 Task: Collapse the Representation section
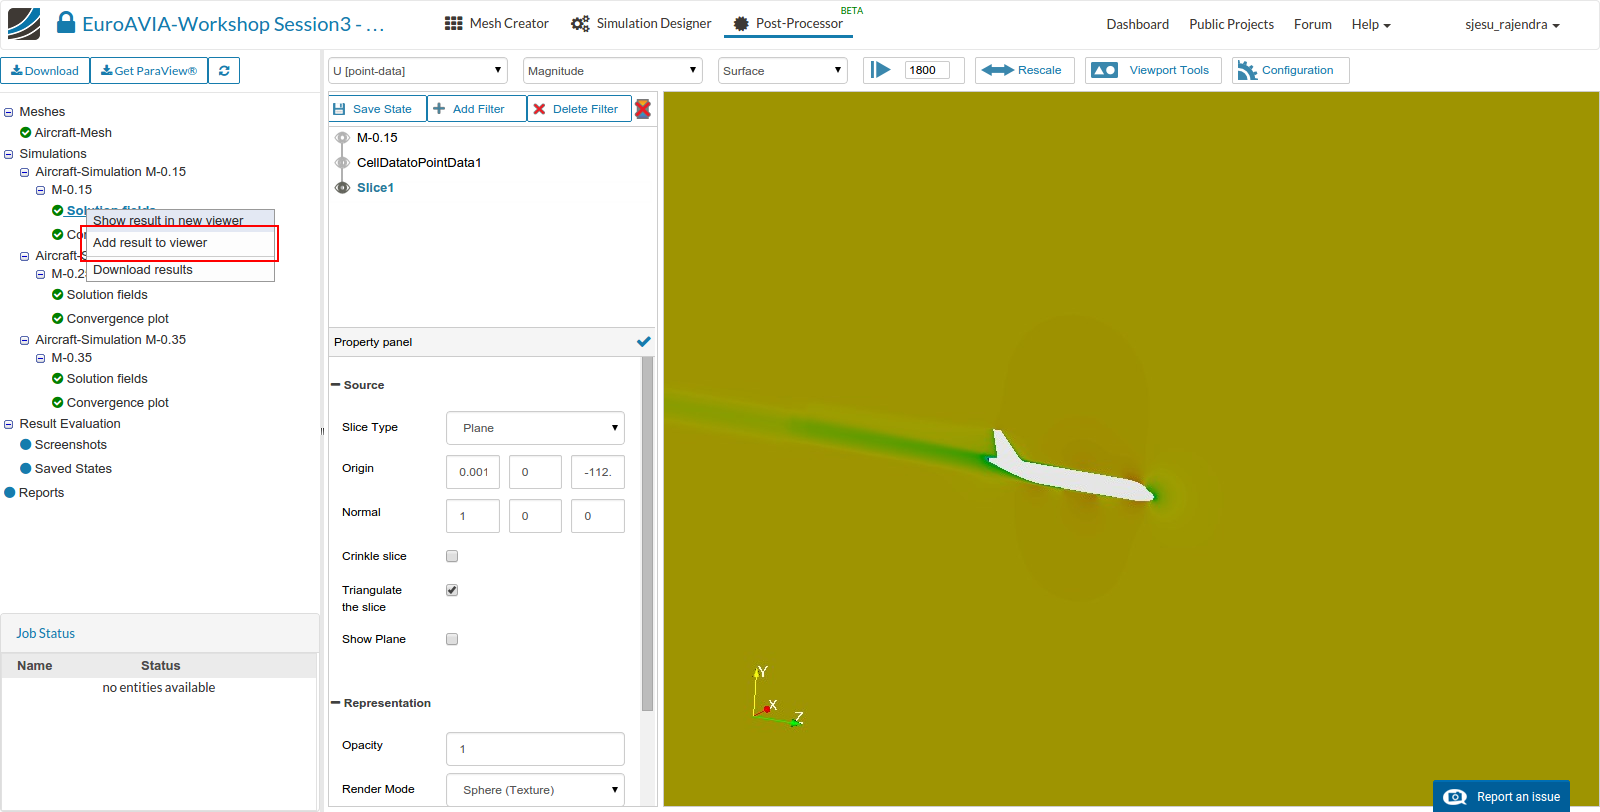click(335, 703)
